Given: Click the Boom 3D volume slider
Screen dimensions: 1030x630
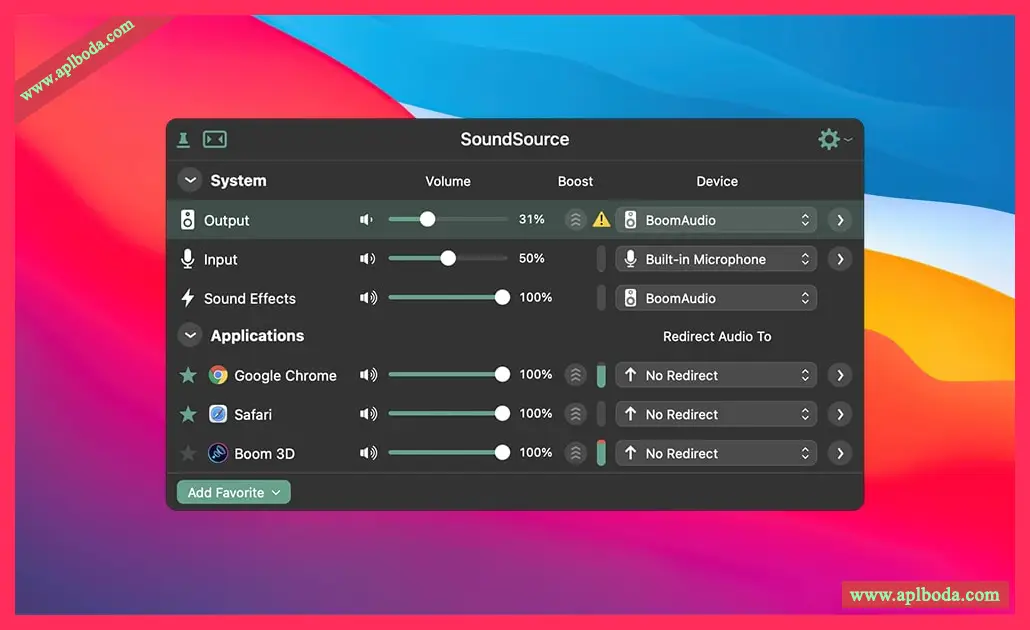Looking at the screenshot, I should 445,453.
